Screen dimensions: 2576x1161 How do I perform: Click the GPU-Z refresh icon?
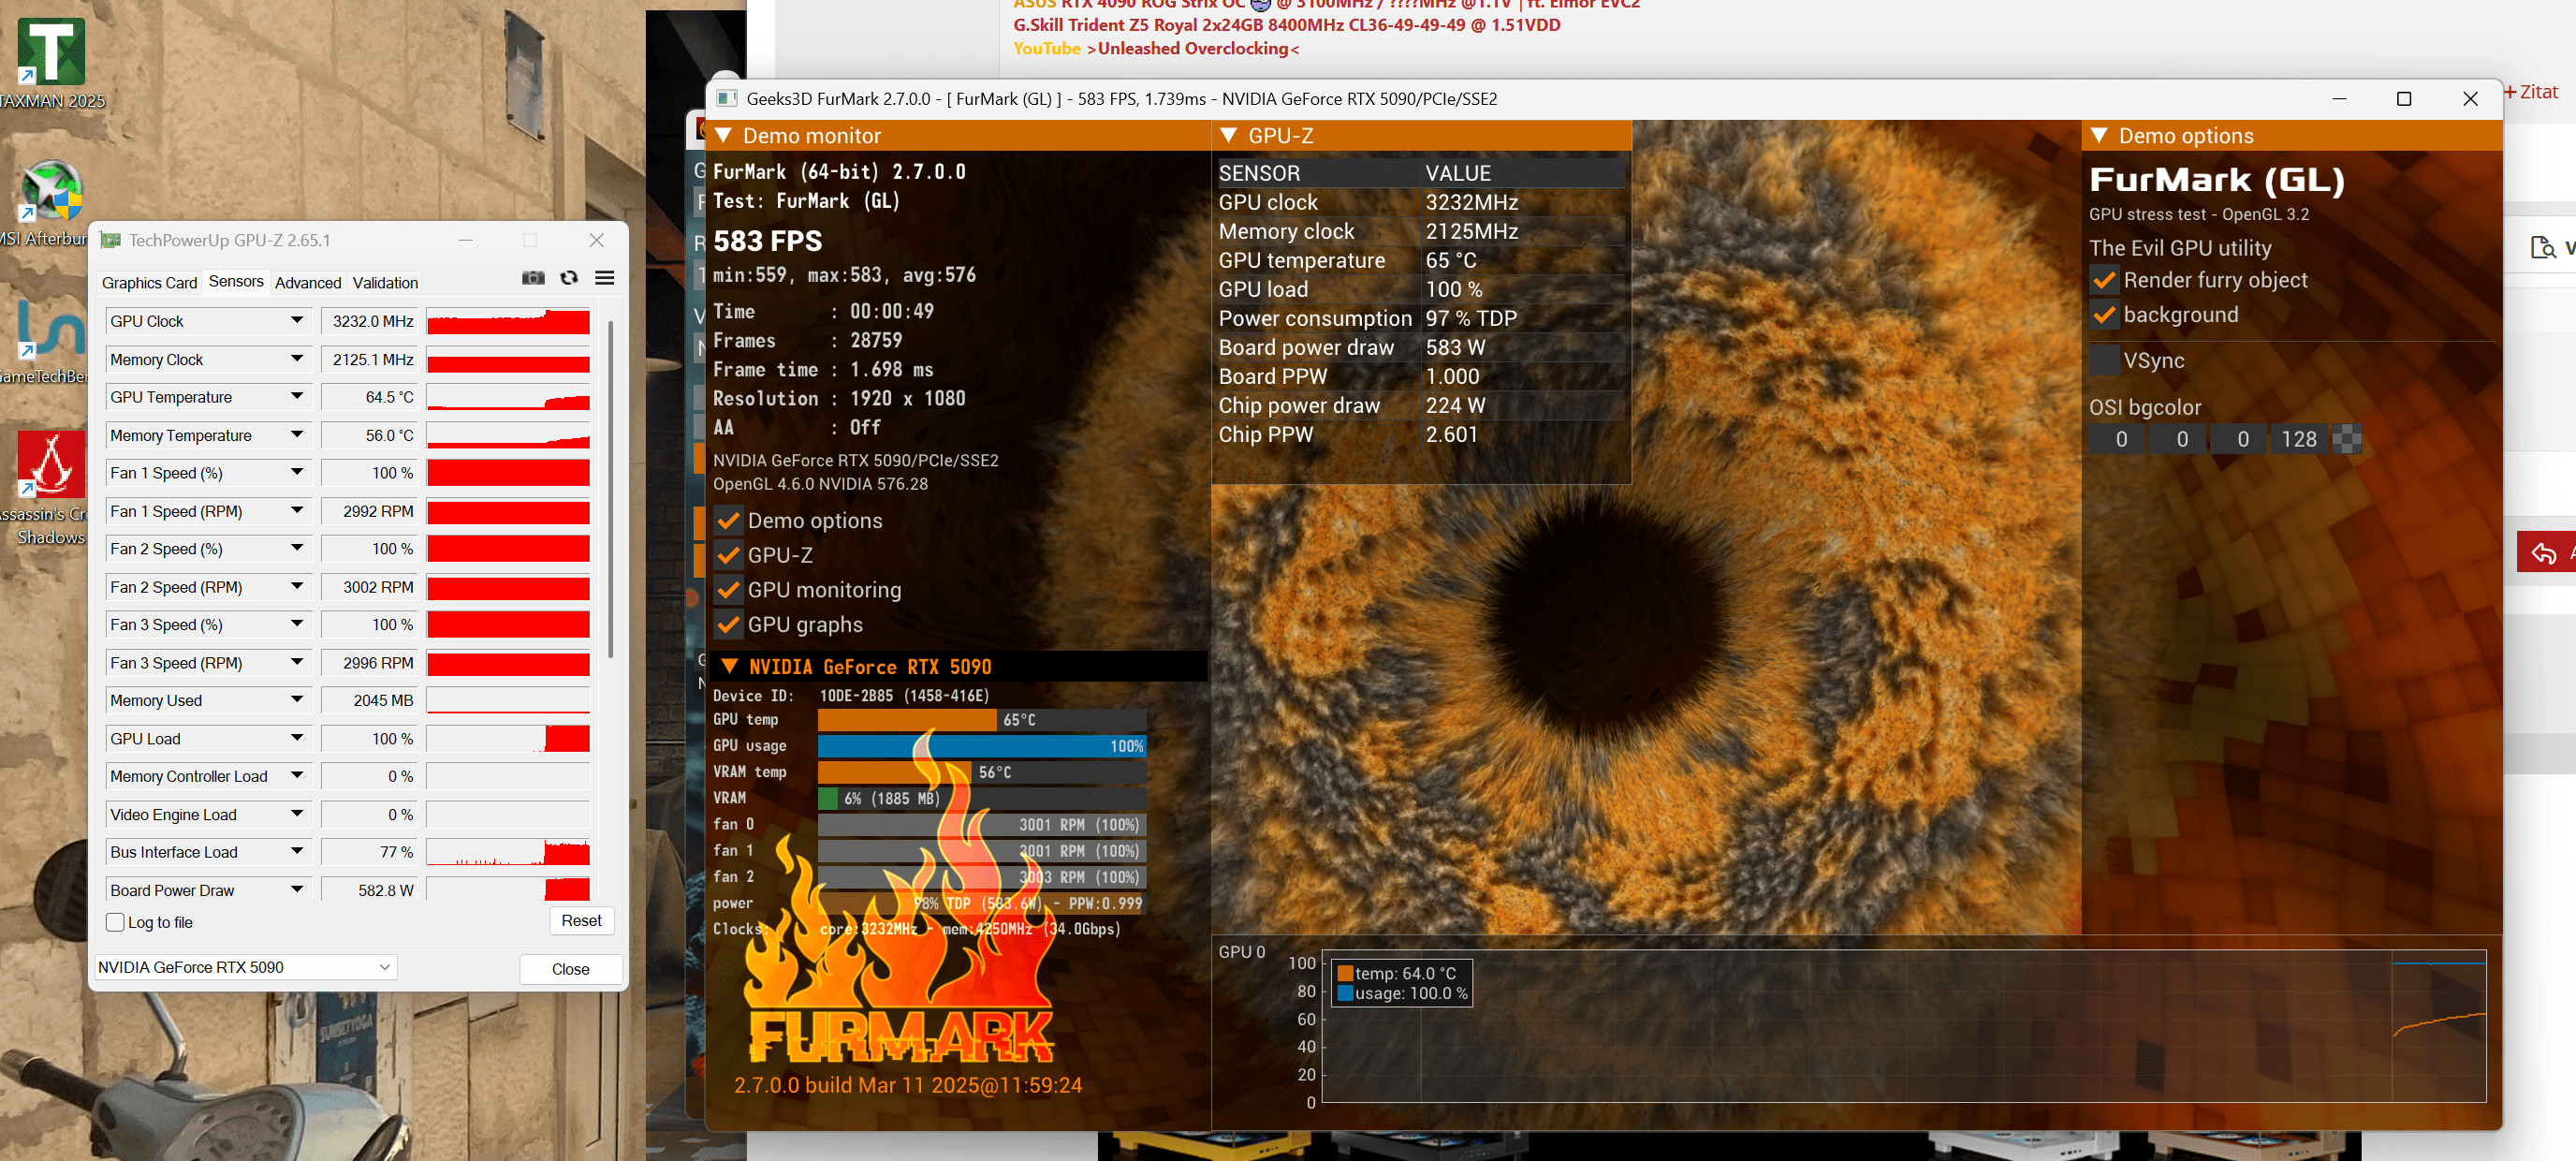pyautogui.click(x=569, y=278)
